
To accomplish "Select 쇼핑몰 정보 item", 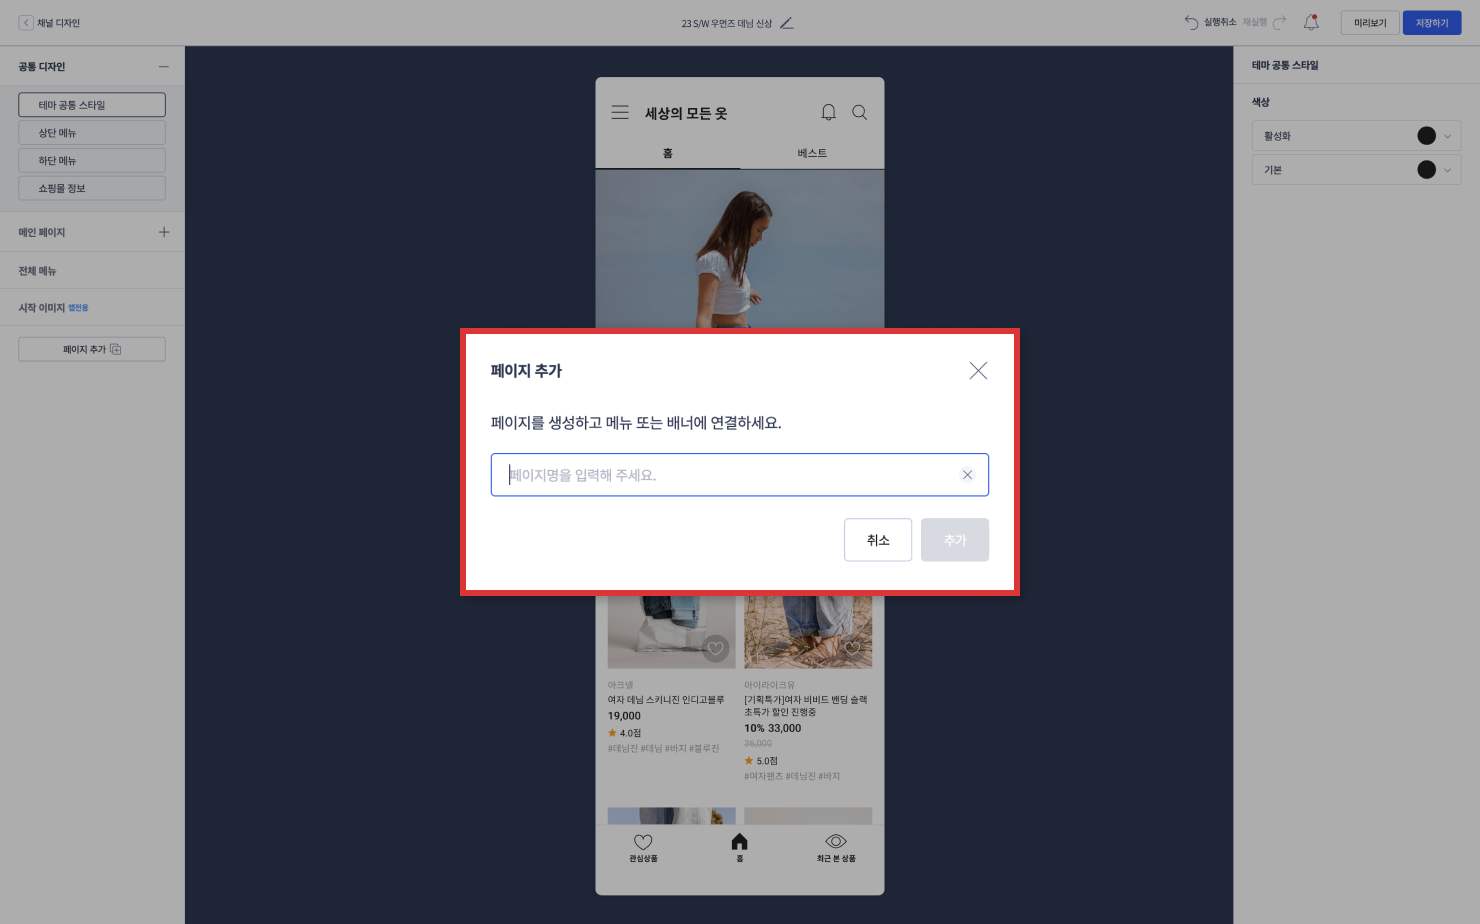I will pos(92,188).
